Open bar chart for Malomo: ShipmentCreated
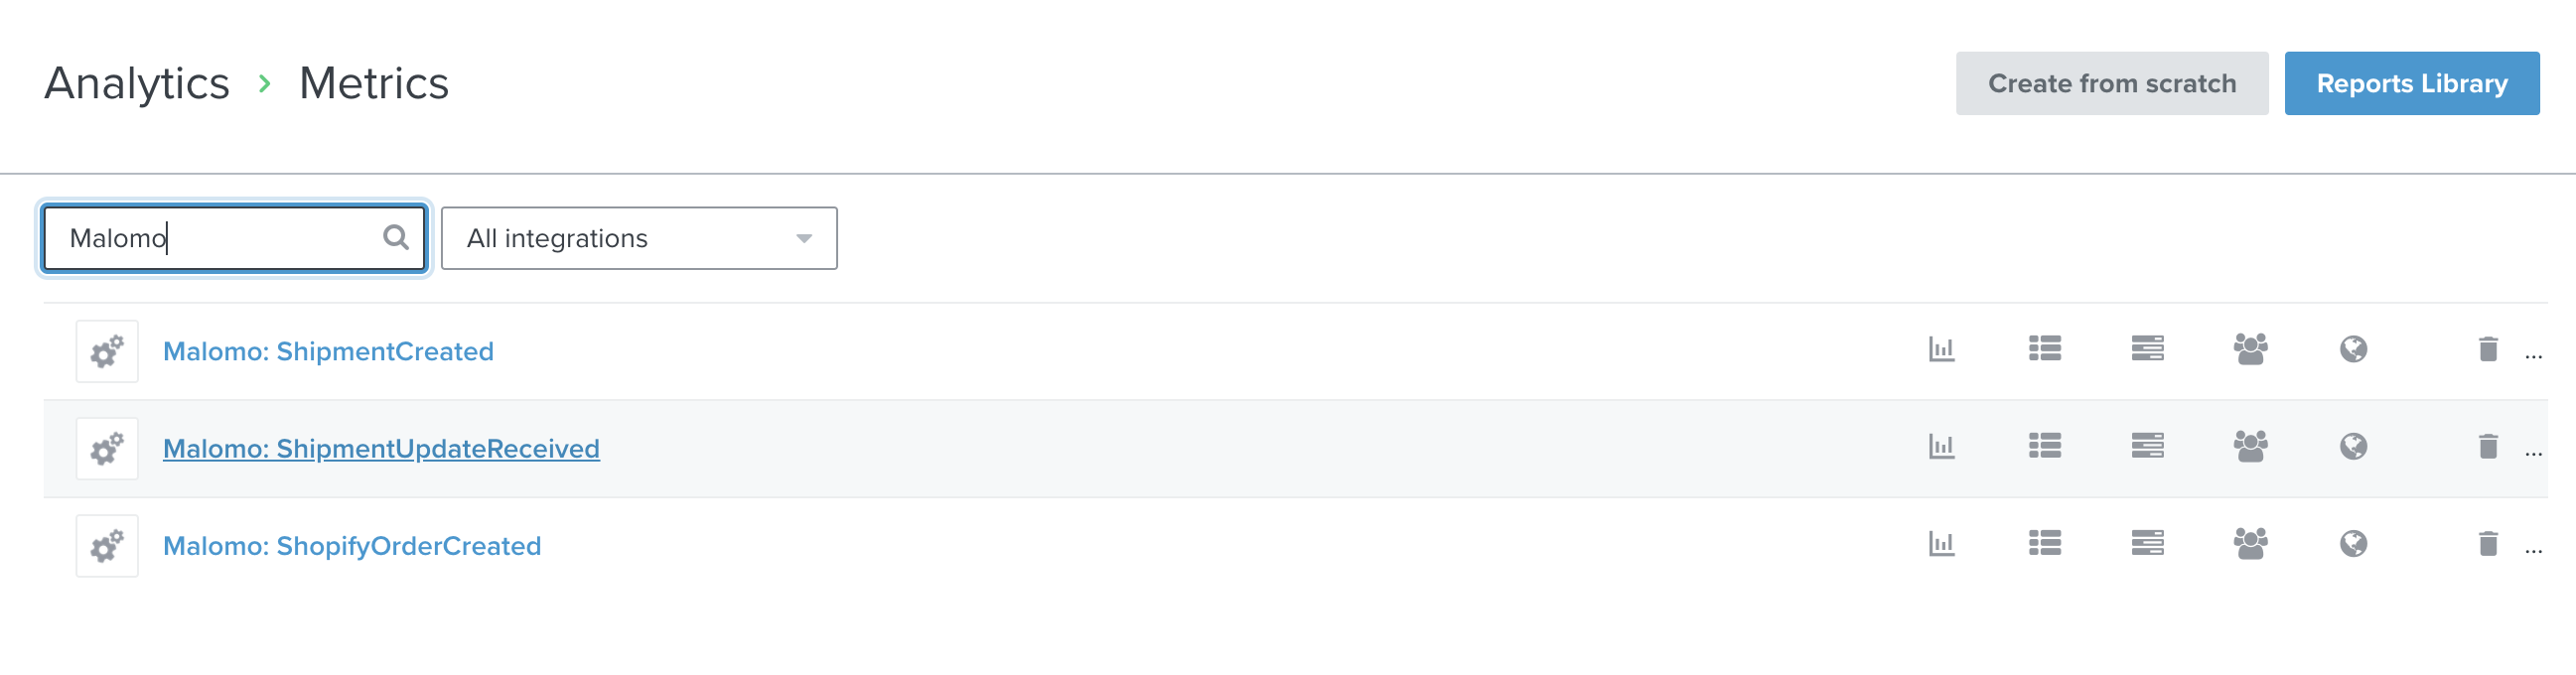Screen dimensions: 2576x675 [1941, 349]
